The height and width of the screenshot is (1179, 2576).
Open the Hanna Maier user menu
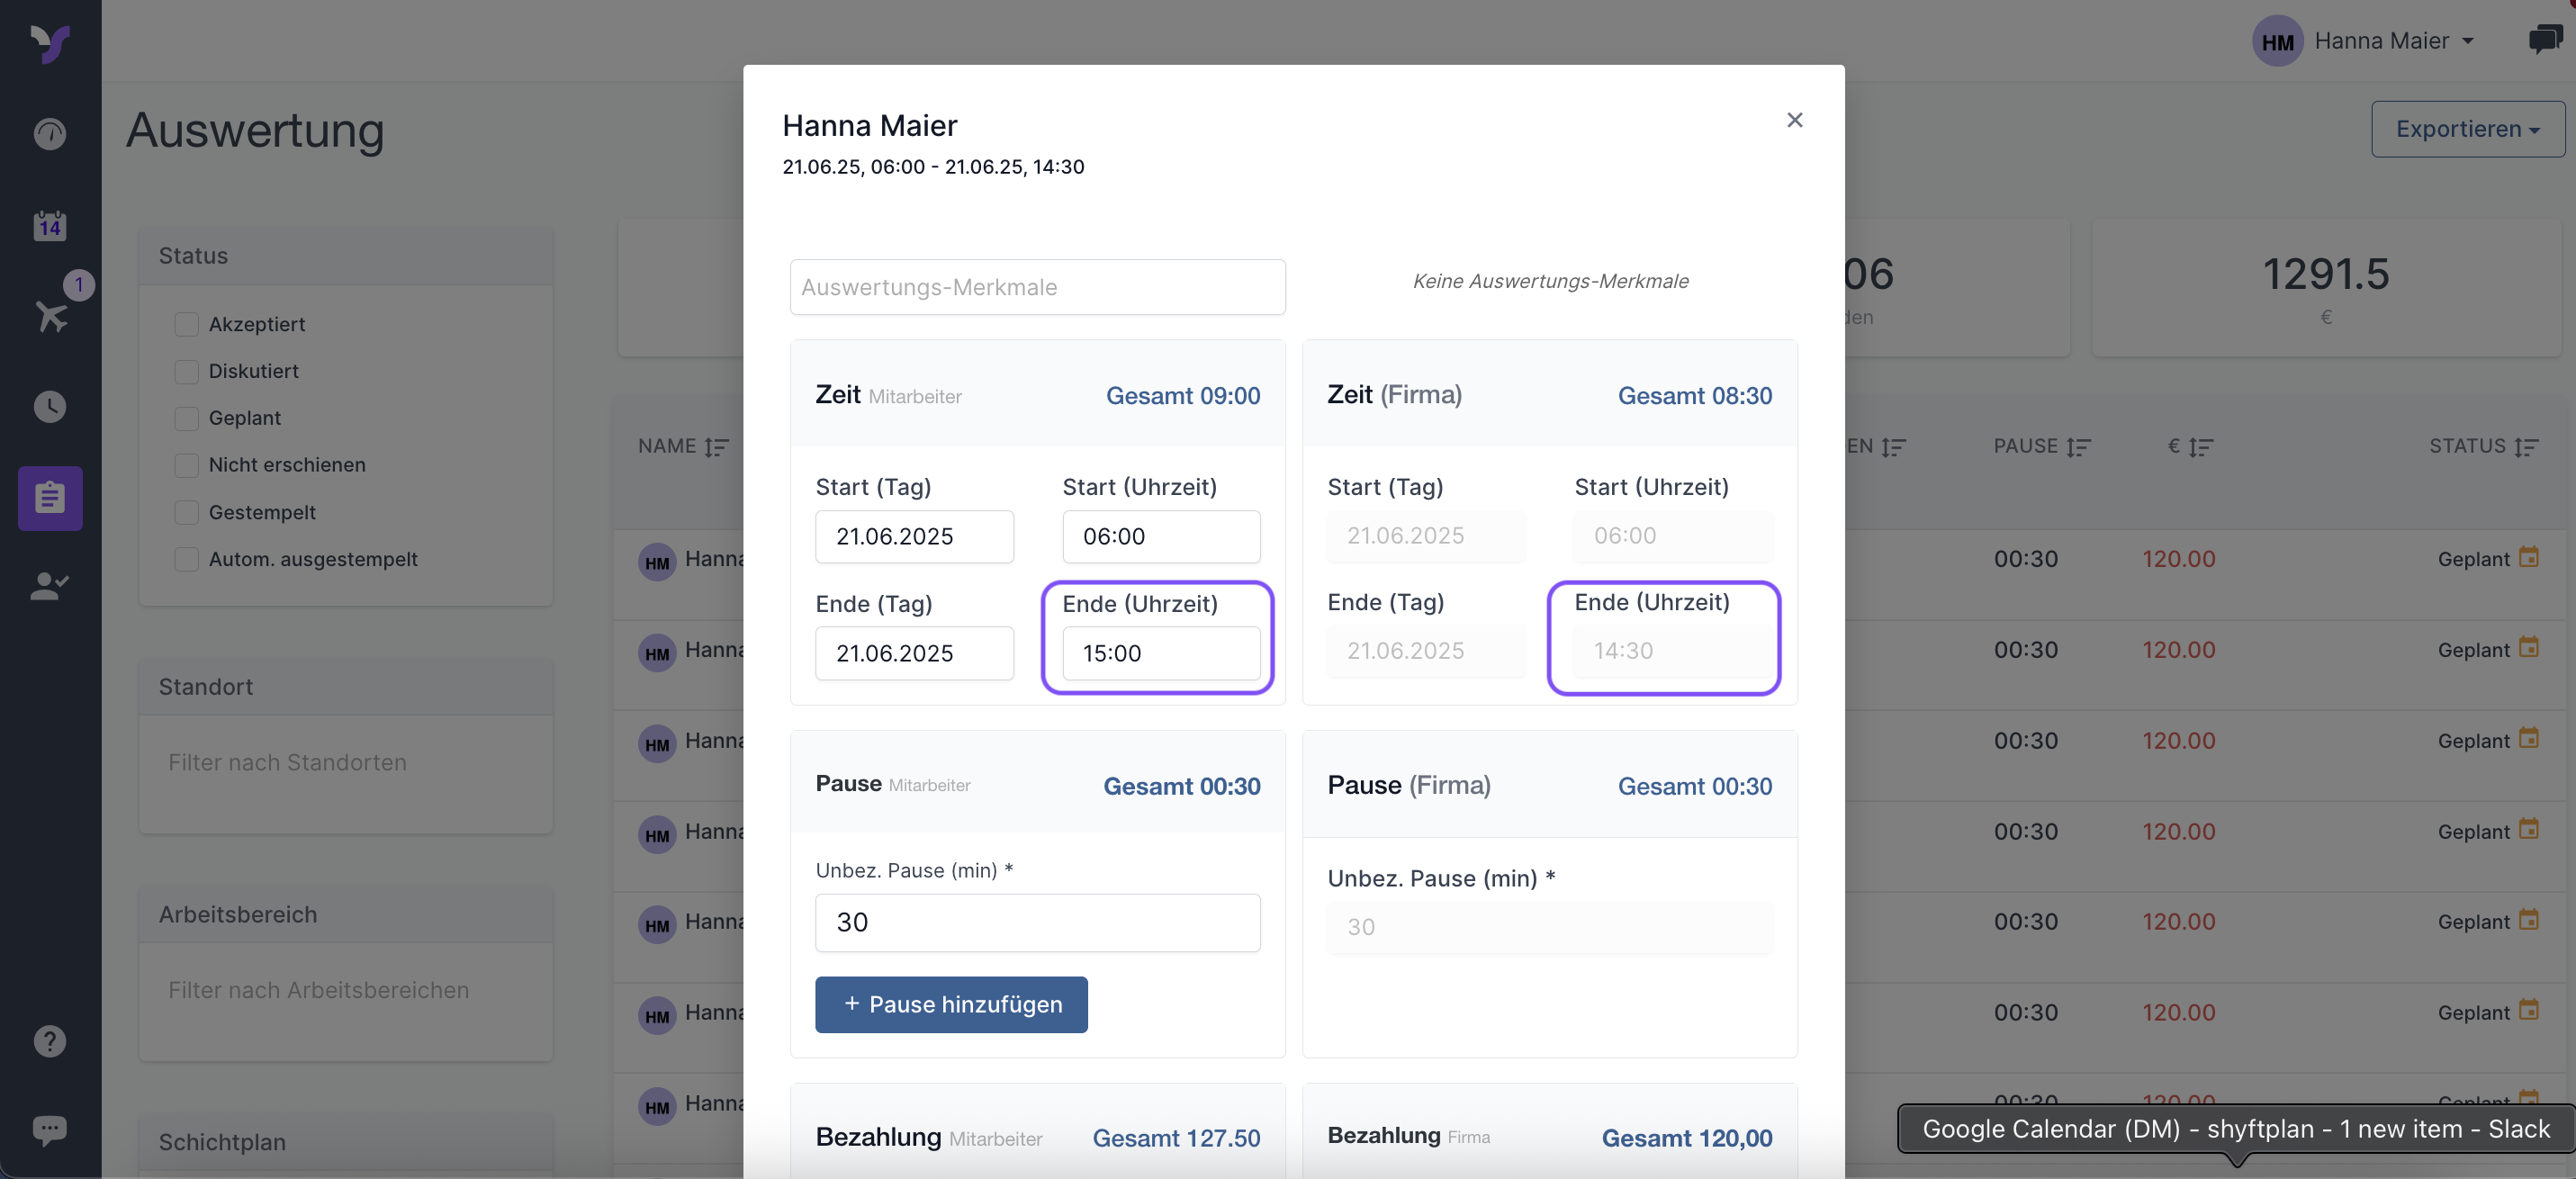point(2394,41)
